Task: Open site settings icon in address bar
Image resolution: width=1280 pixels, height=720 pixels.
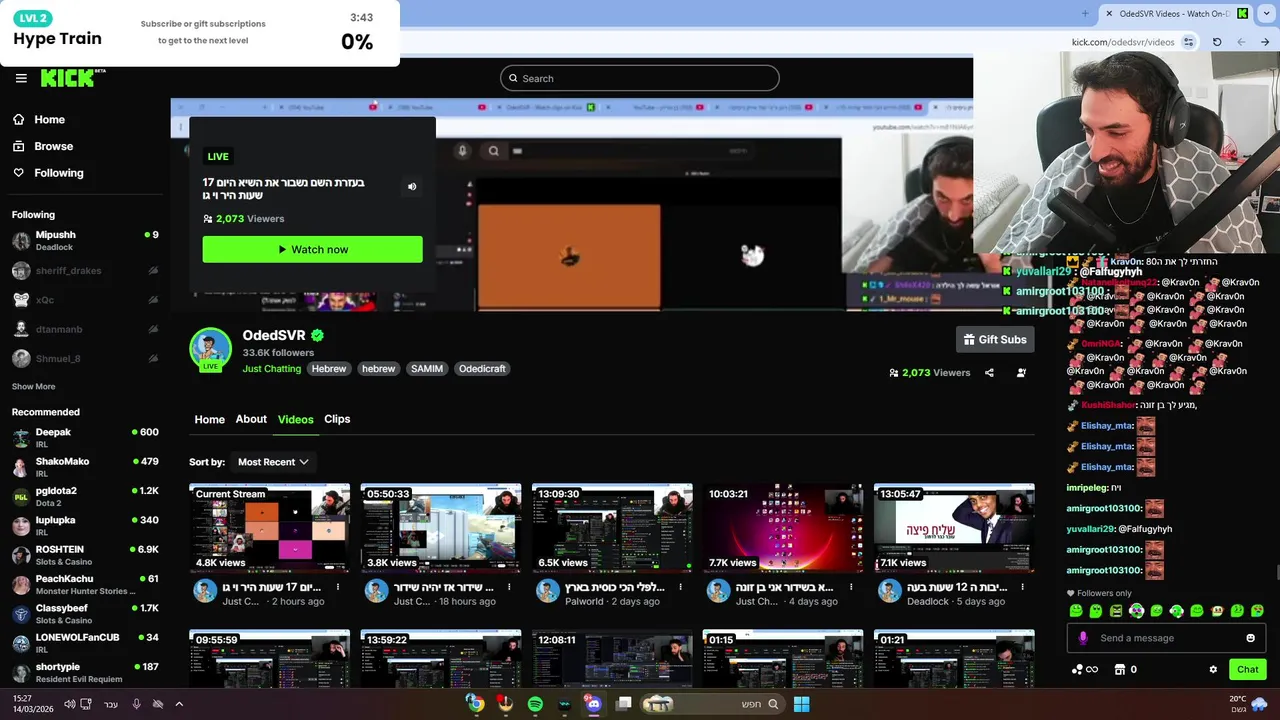Action: point(1188,42)
